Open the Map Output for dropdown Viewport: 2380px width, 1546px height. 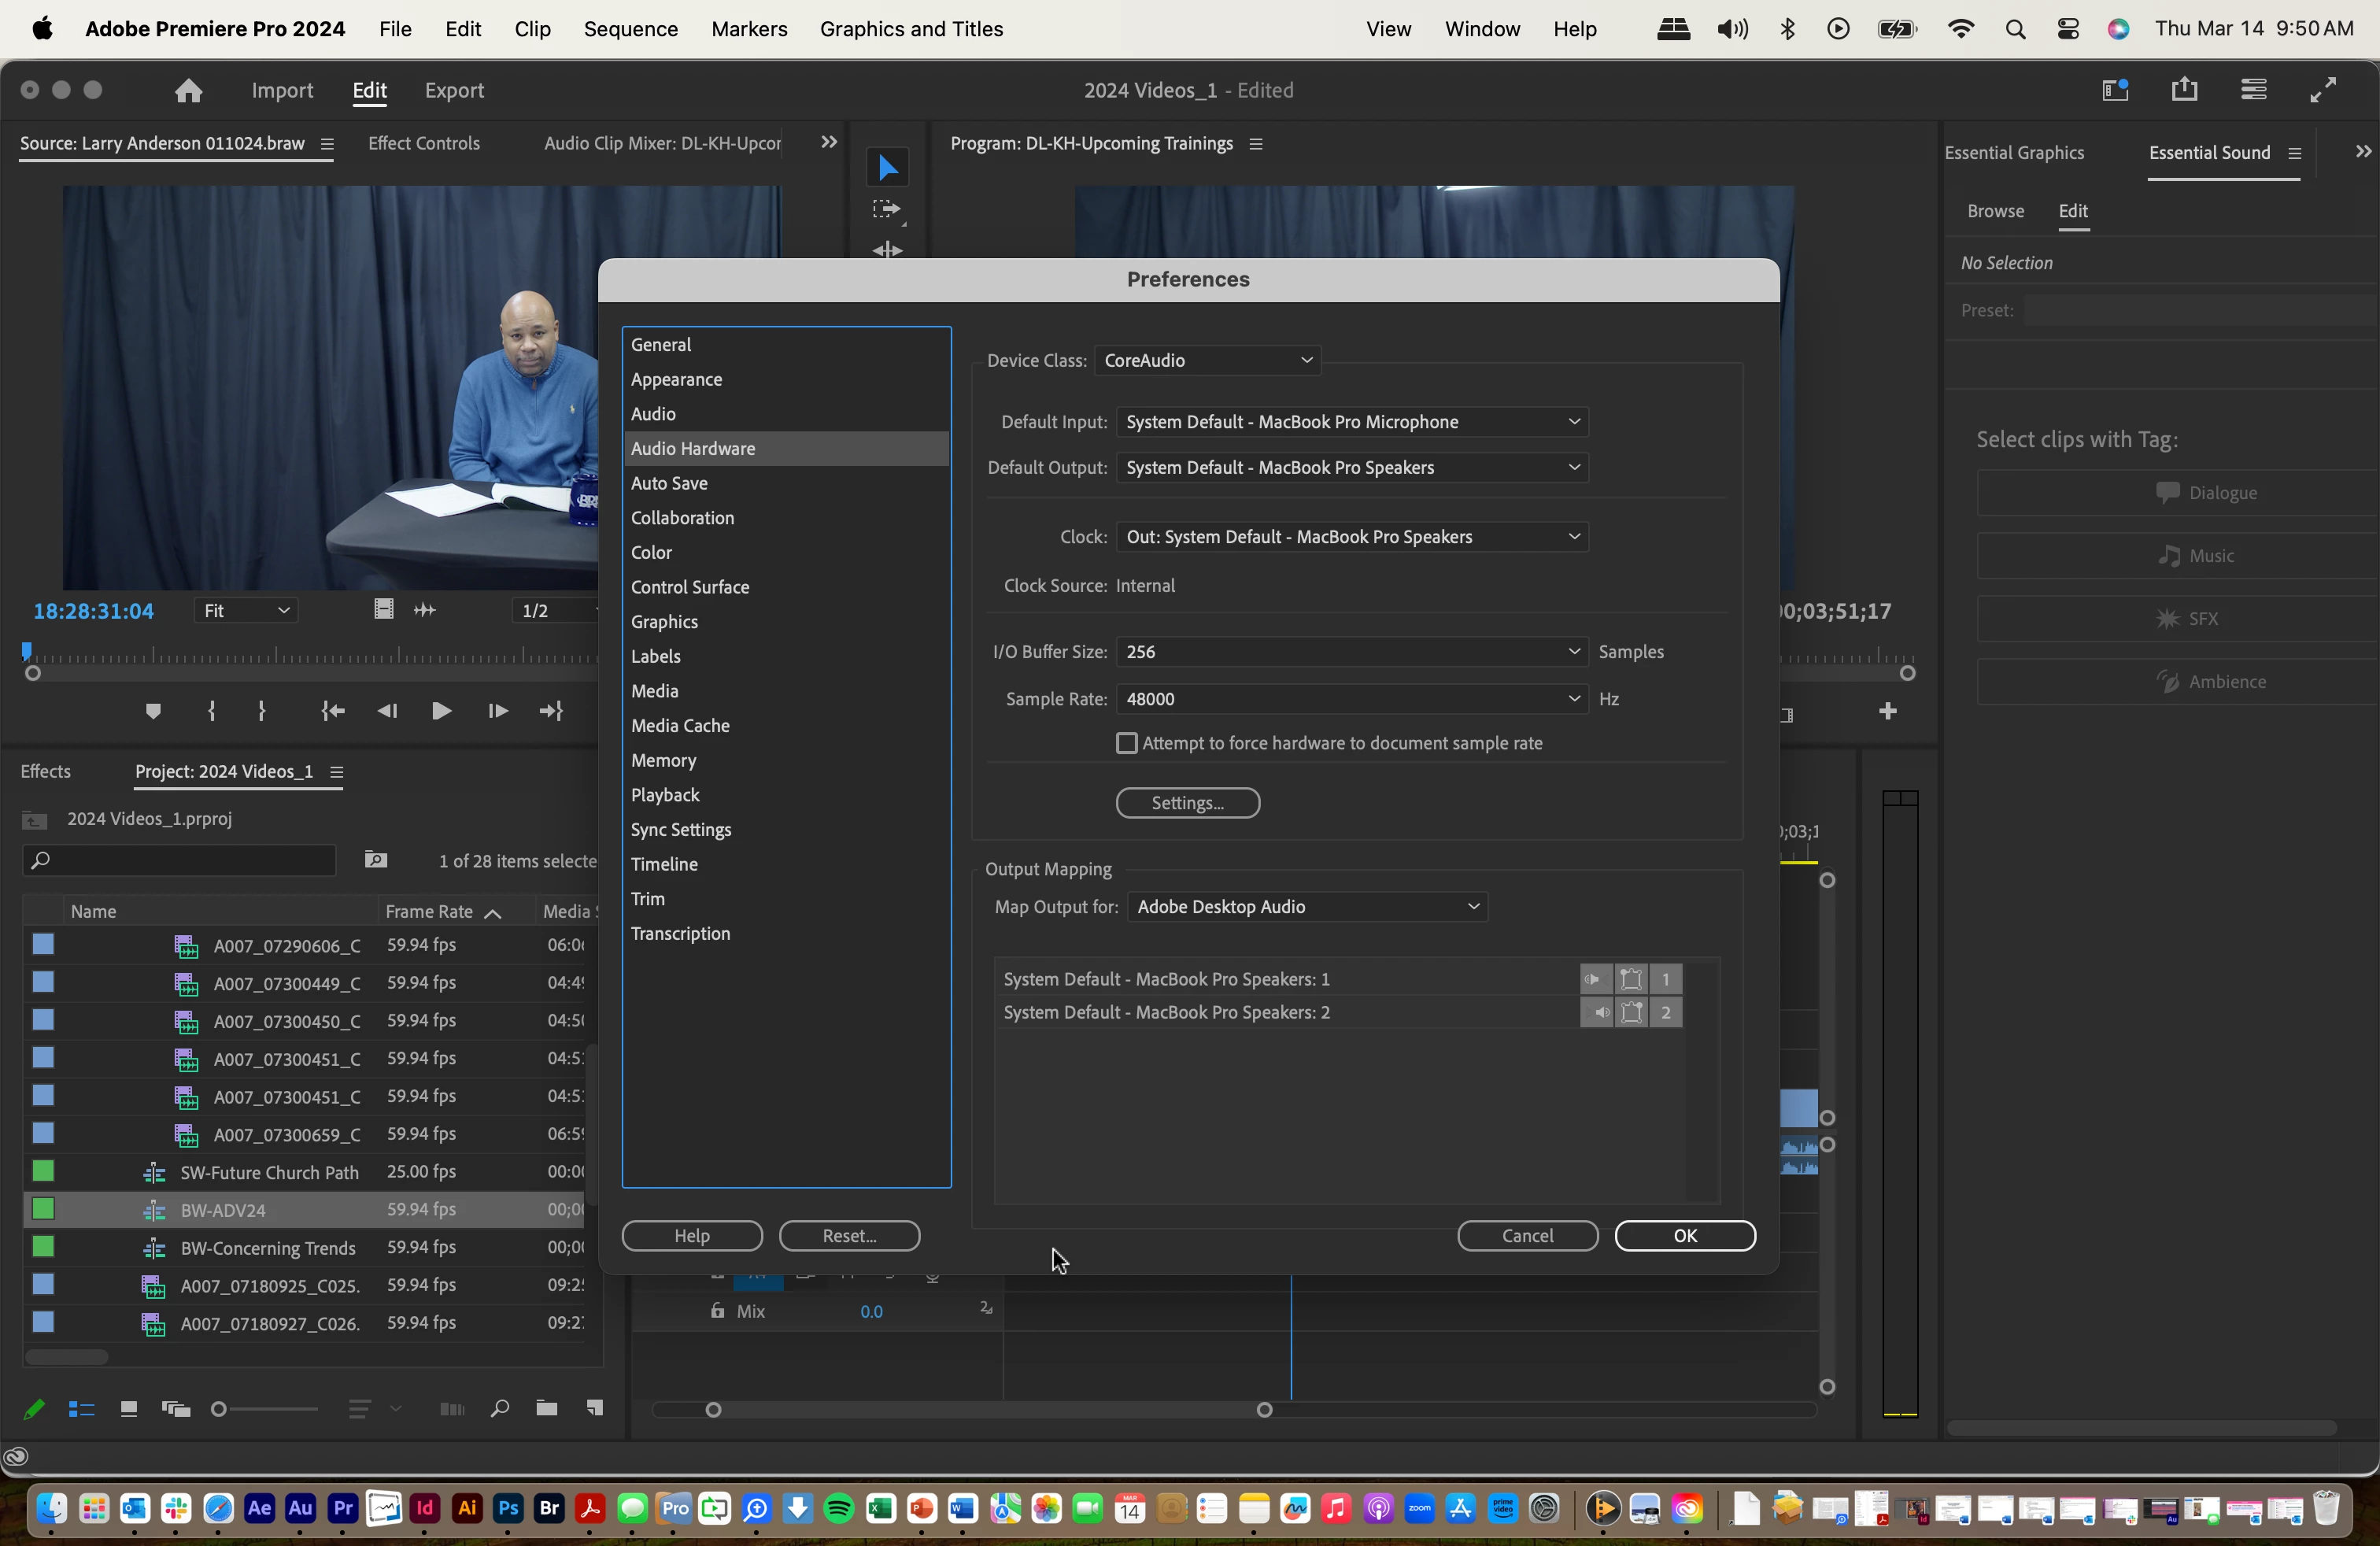point(1307,907)
